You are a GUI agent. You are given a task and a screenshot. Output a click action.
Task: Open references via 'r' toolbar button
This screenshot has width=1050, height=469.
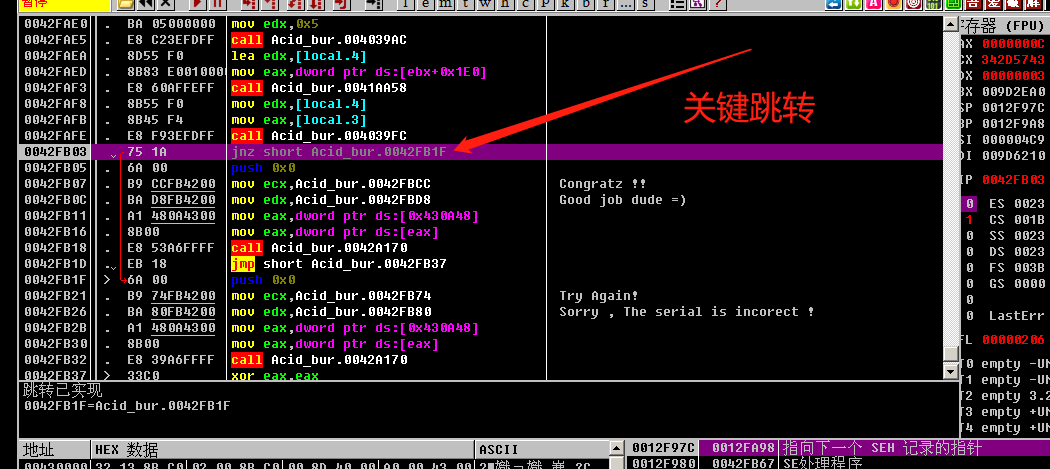(x=606, y=3)
